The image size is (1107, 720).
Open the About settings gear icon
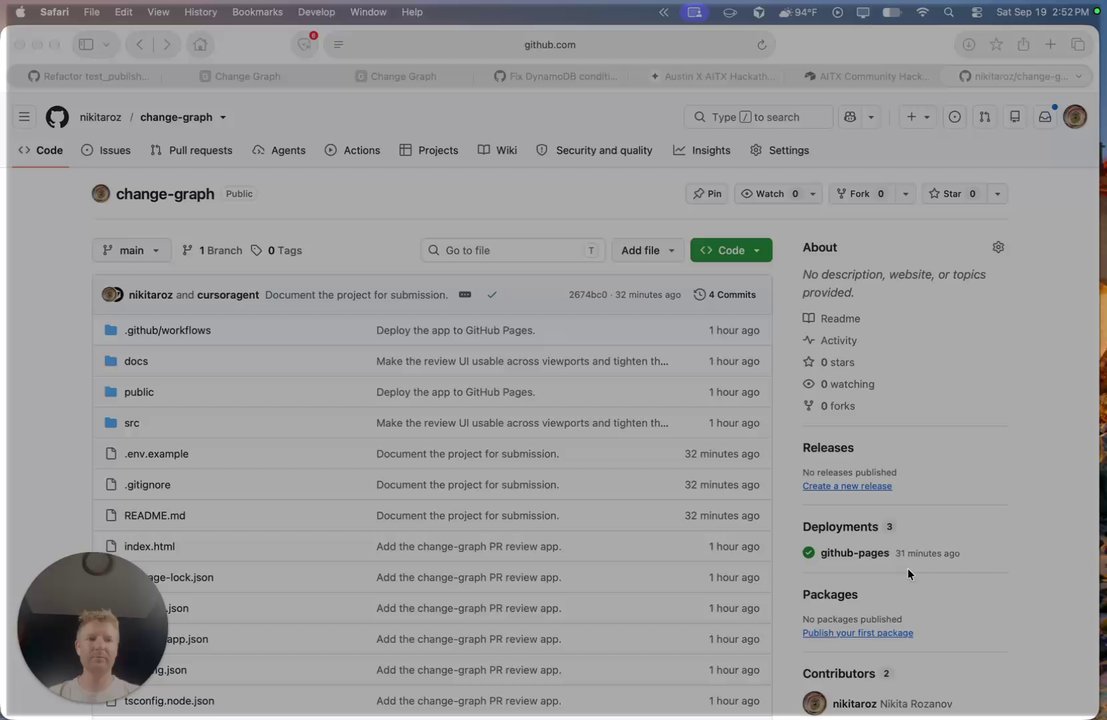click(x=998, y=247)
